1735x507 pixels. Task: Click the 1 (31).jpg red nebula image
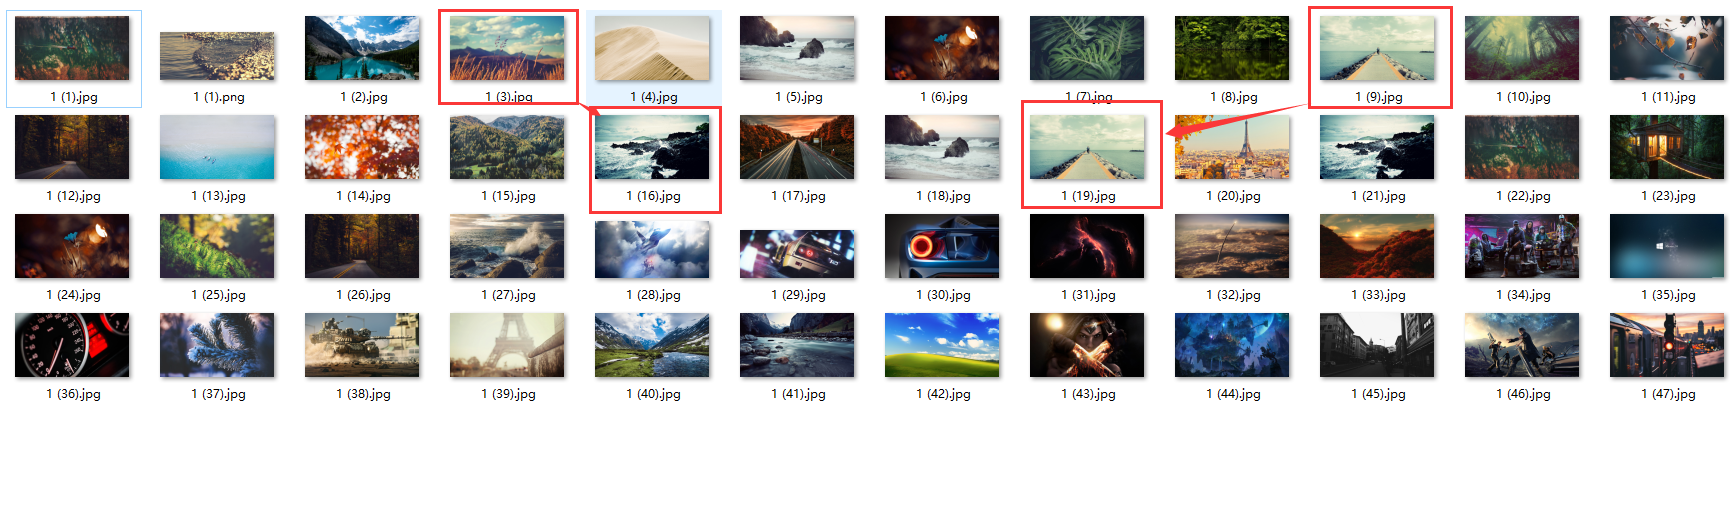click(x=1087, y=246)
